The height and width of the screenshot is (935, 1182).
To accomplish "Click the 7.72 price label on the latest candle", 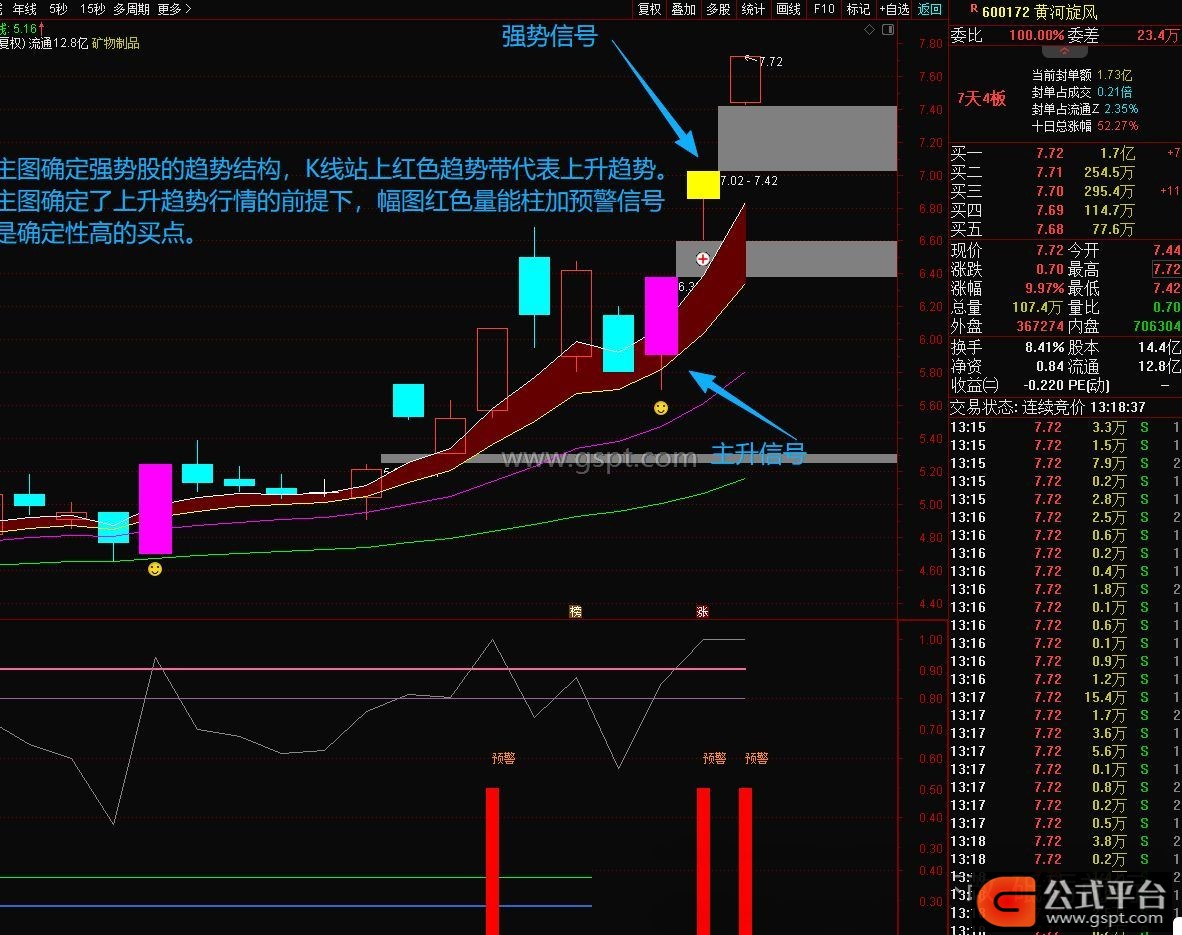I will 770,62.
